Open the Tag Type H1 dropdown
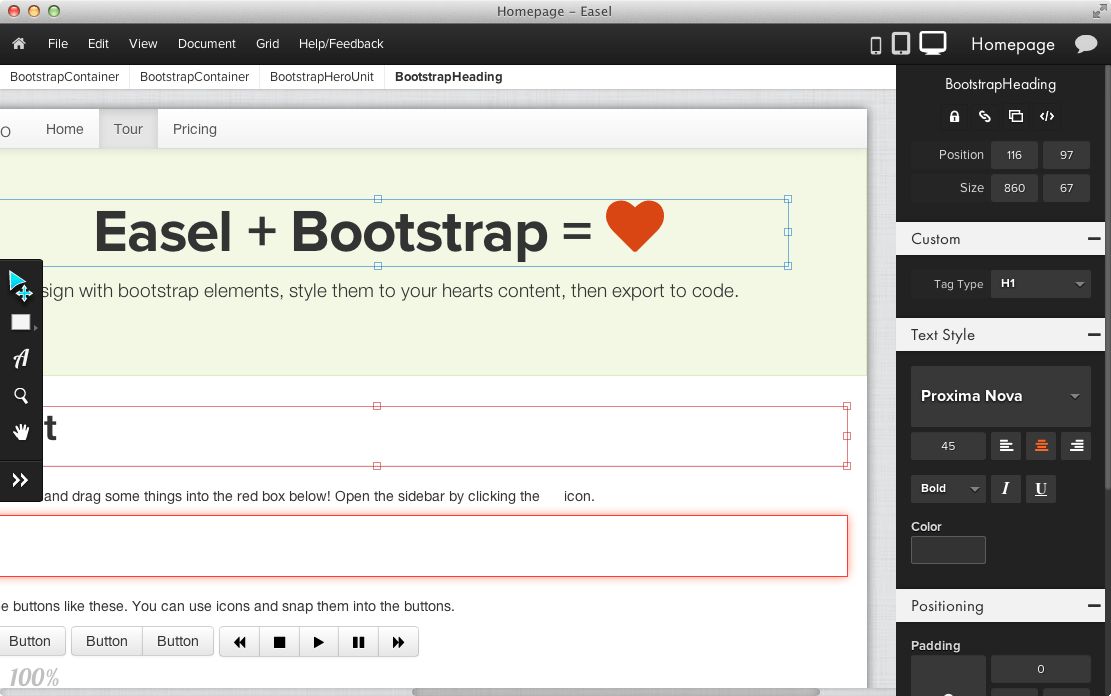The height and width of the screenshot is (696, 1111). pyautogui.click(x=1040, y=284)
